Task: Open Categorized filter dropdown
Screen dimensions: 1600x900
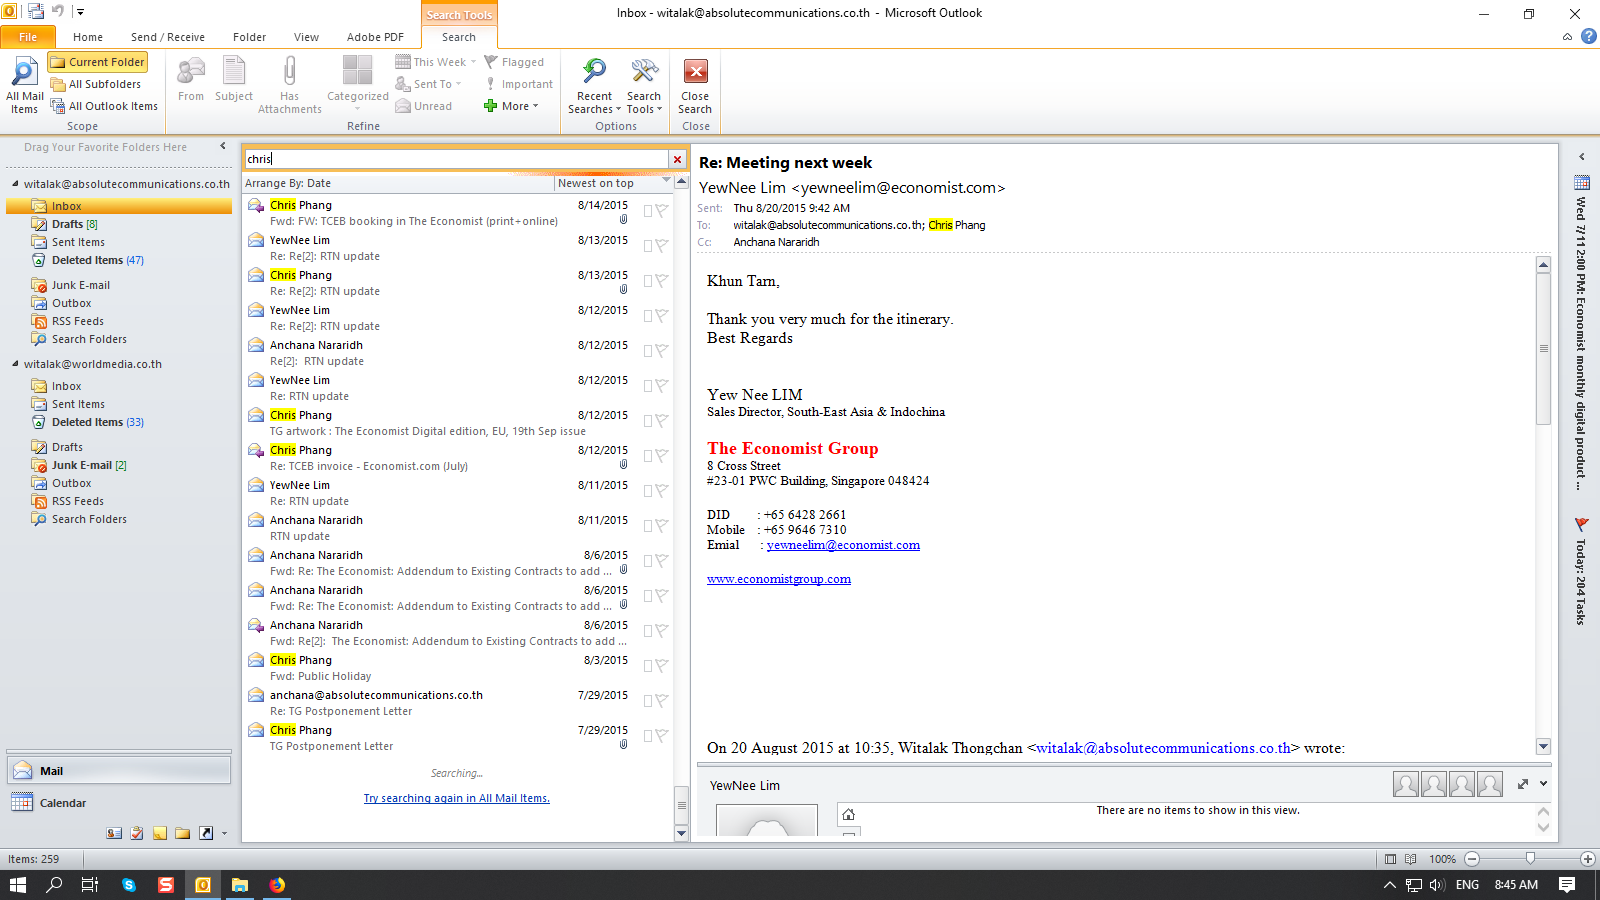Action: coord(358,85)
